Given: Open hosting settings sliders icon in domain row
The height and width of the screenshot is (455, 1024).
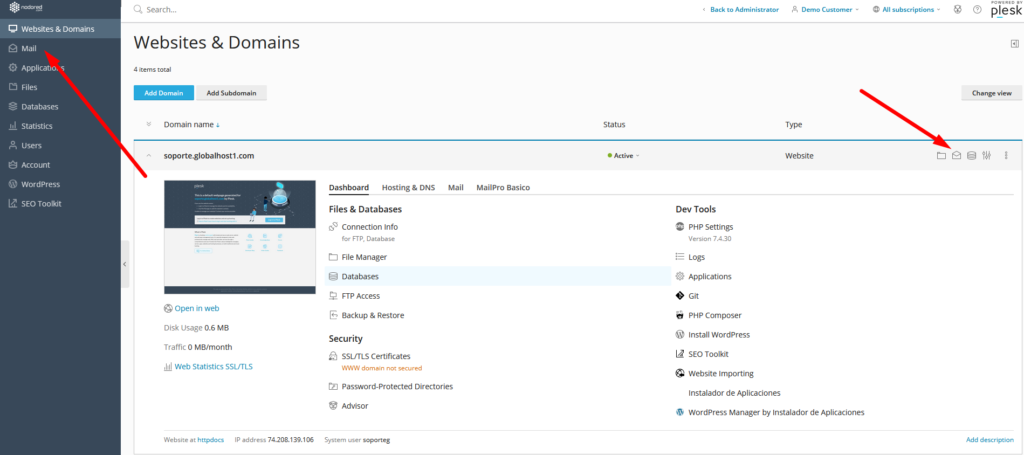Looking at the screenshot, I should tap(986, 155).
